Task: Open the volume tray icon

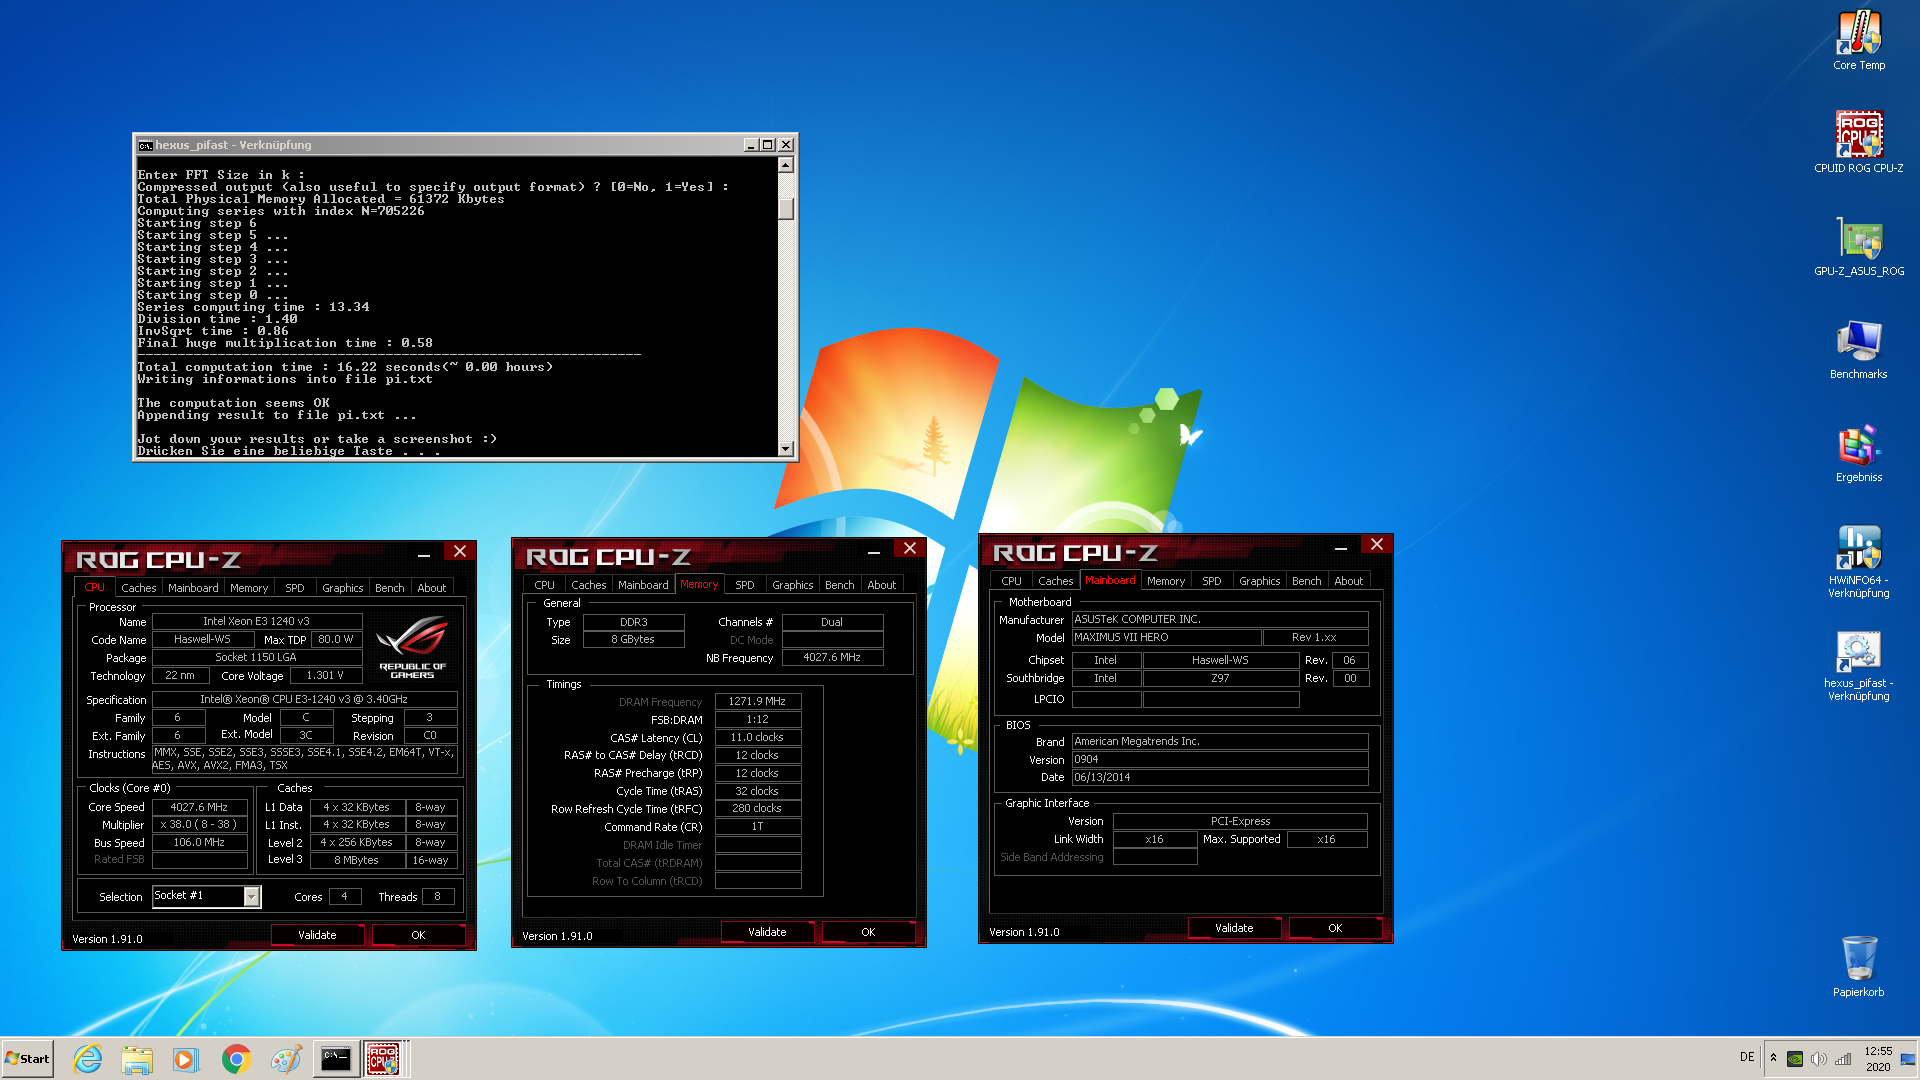Action: click(x=1819, y=1059)
